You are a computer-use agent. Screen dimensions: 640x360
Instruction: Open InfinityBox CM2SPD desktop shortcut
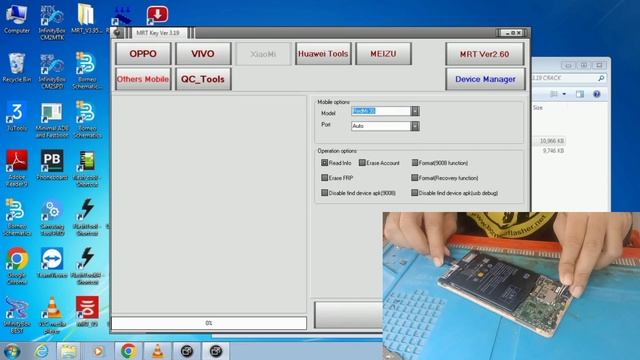point(52,71)
